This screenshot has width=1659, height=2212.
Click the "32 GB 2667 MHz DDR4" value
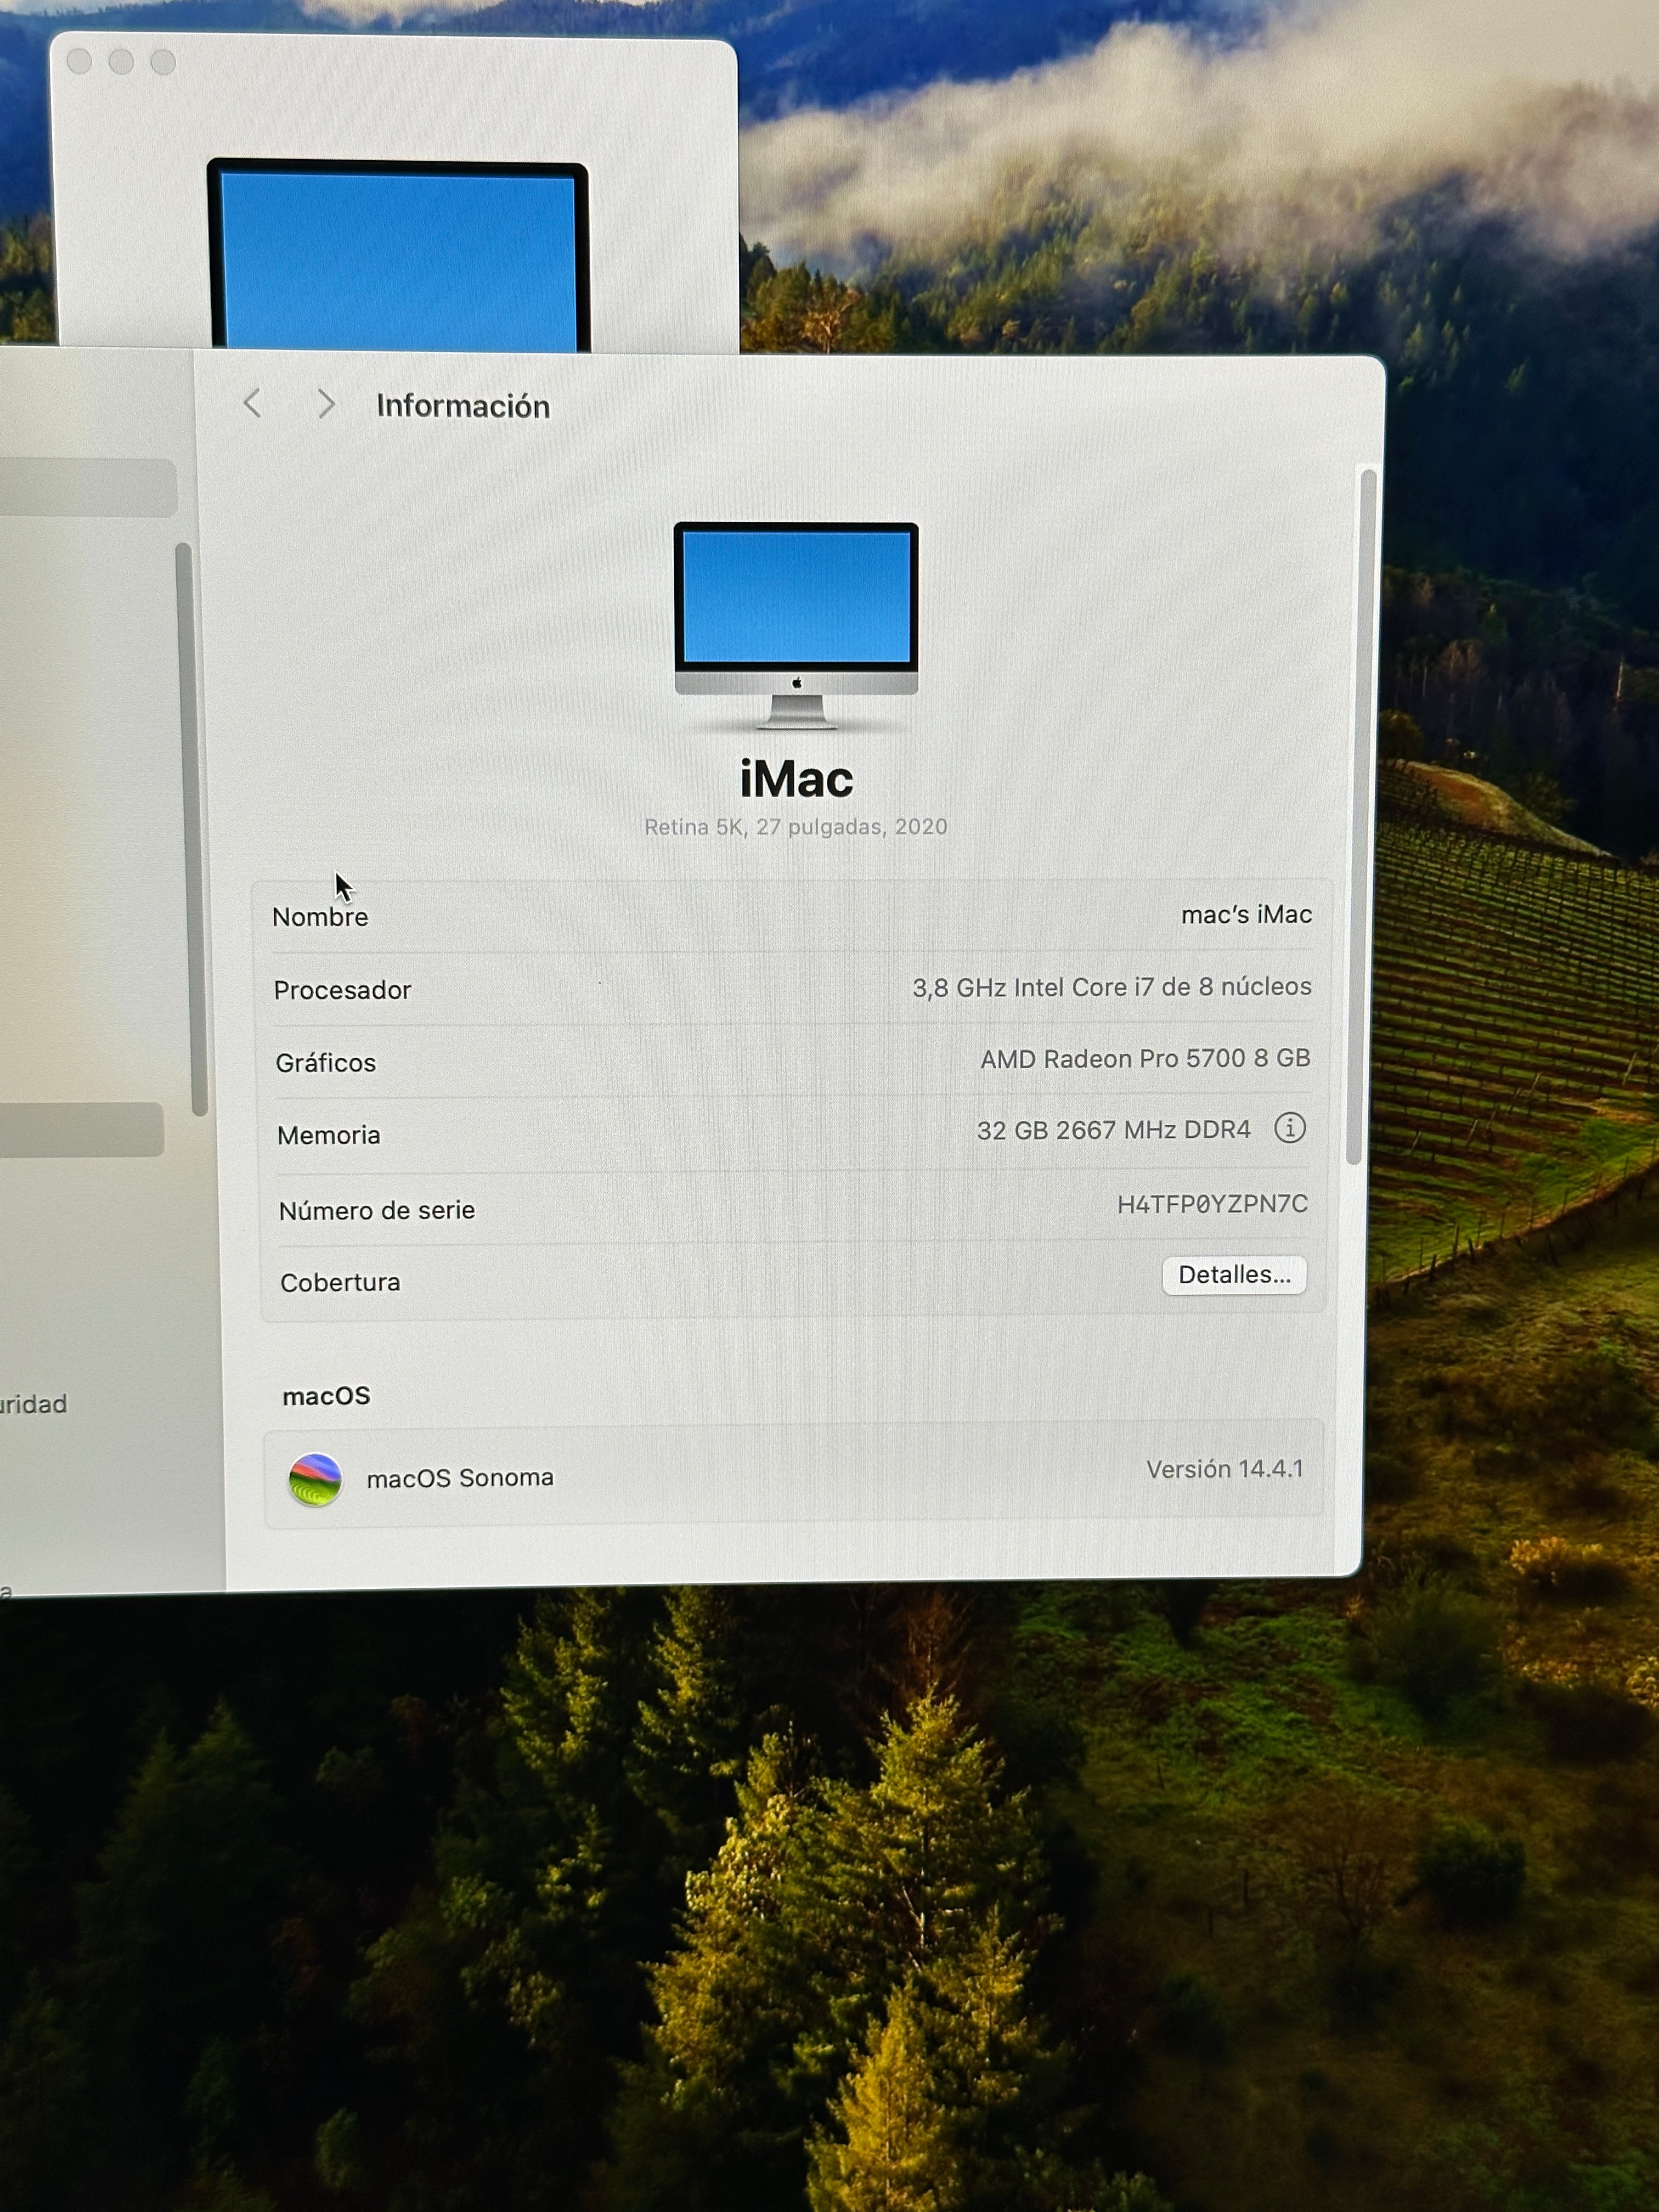(1113, 1130)
